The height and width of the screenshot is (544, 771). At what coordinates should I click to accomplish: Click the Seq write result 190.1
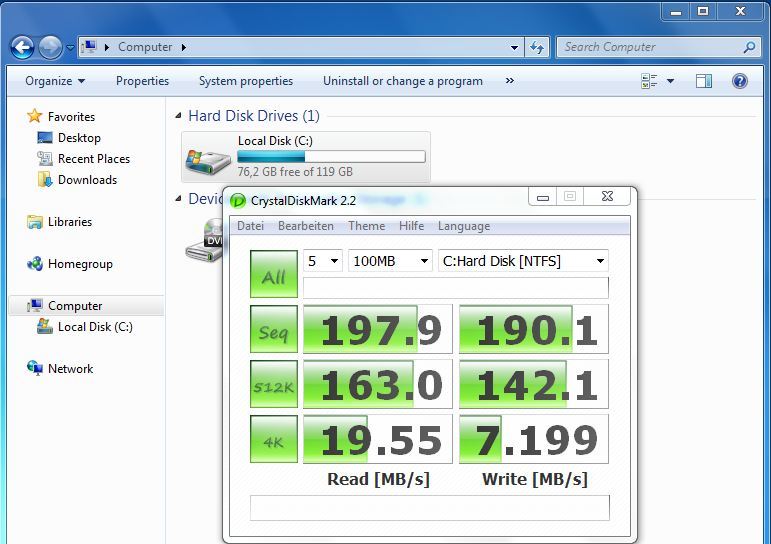pyautogui.click(x=534, y=329)
